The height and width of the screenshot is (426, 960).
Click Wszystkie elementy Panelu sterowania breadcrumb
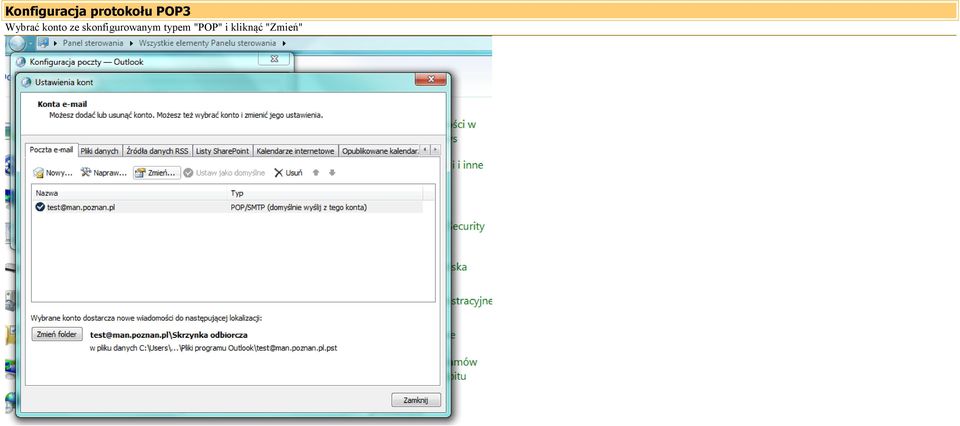[208, 43]
